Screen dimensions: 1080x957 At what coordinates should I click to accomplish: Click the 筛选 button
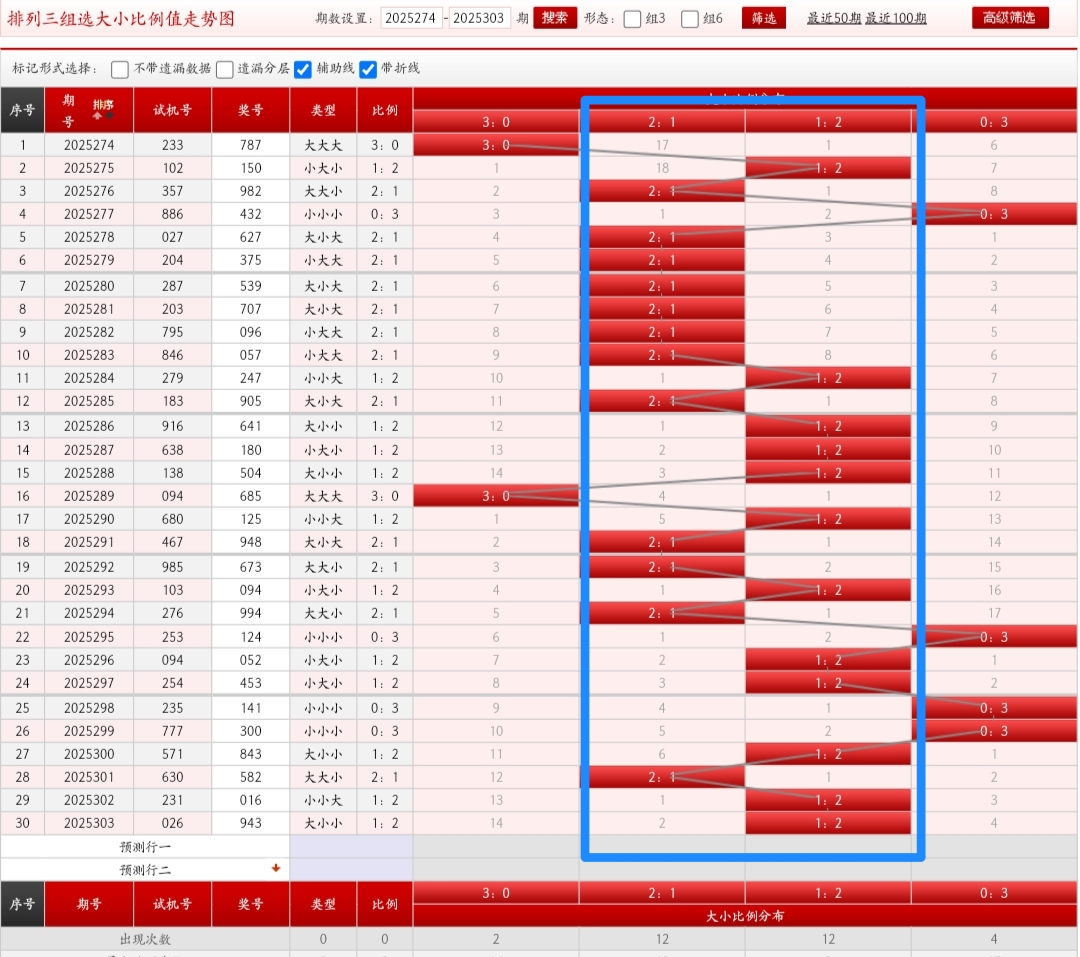[x=763, y=18]
